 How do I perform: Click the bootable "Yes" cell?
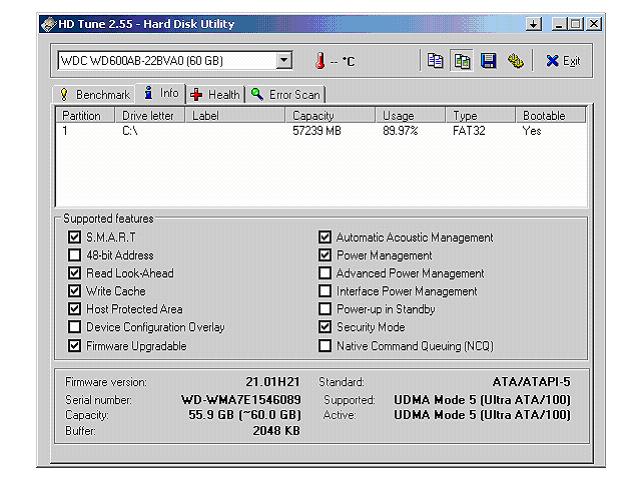532,131
